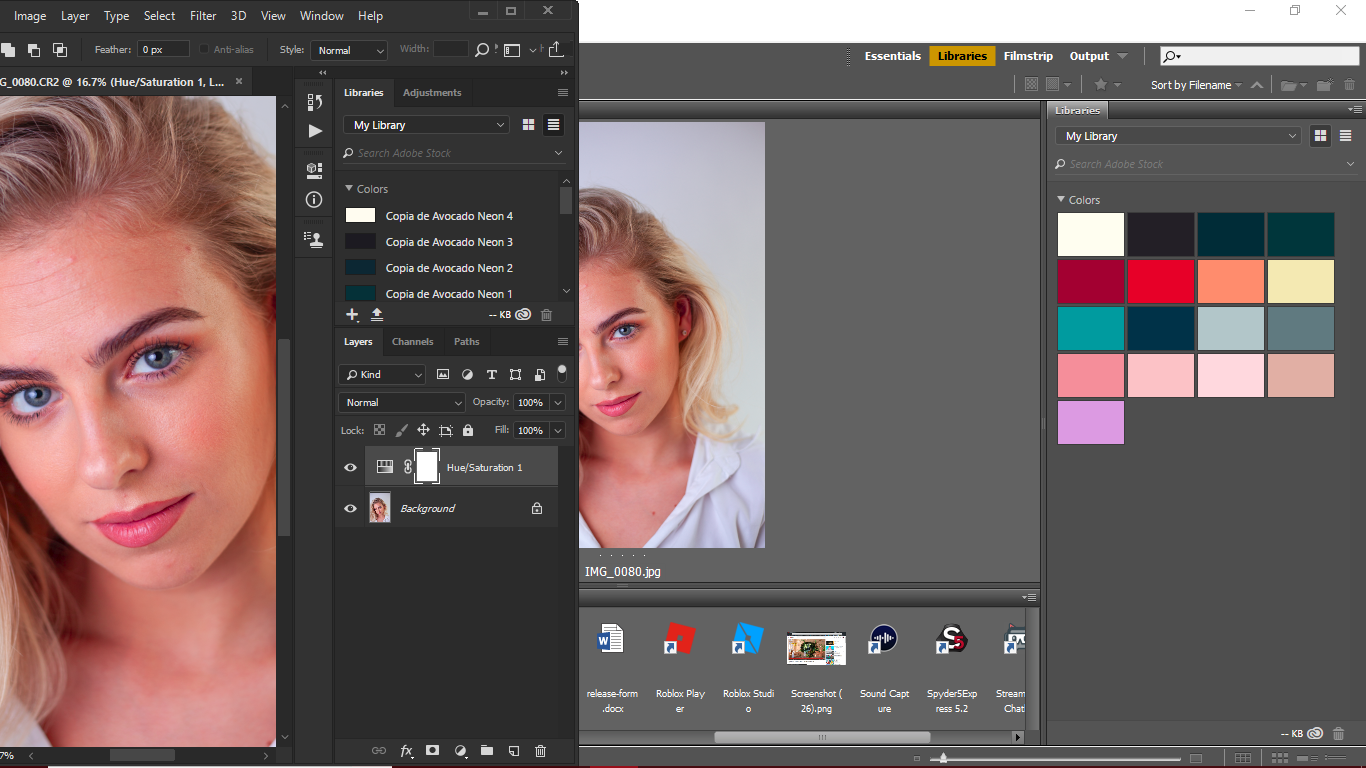Open the Style dropdown showing Normal
Screen dimensions: 1366x768
(x=348, y=50)
